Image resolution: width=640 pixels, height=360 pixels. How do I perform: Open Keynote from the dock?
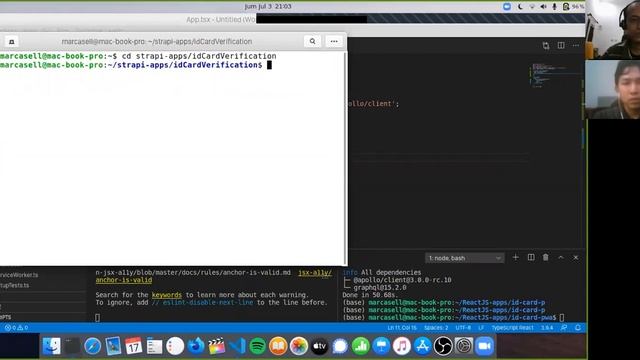coord(381,346)
